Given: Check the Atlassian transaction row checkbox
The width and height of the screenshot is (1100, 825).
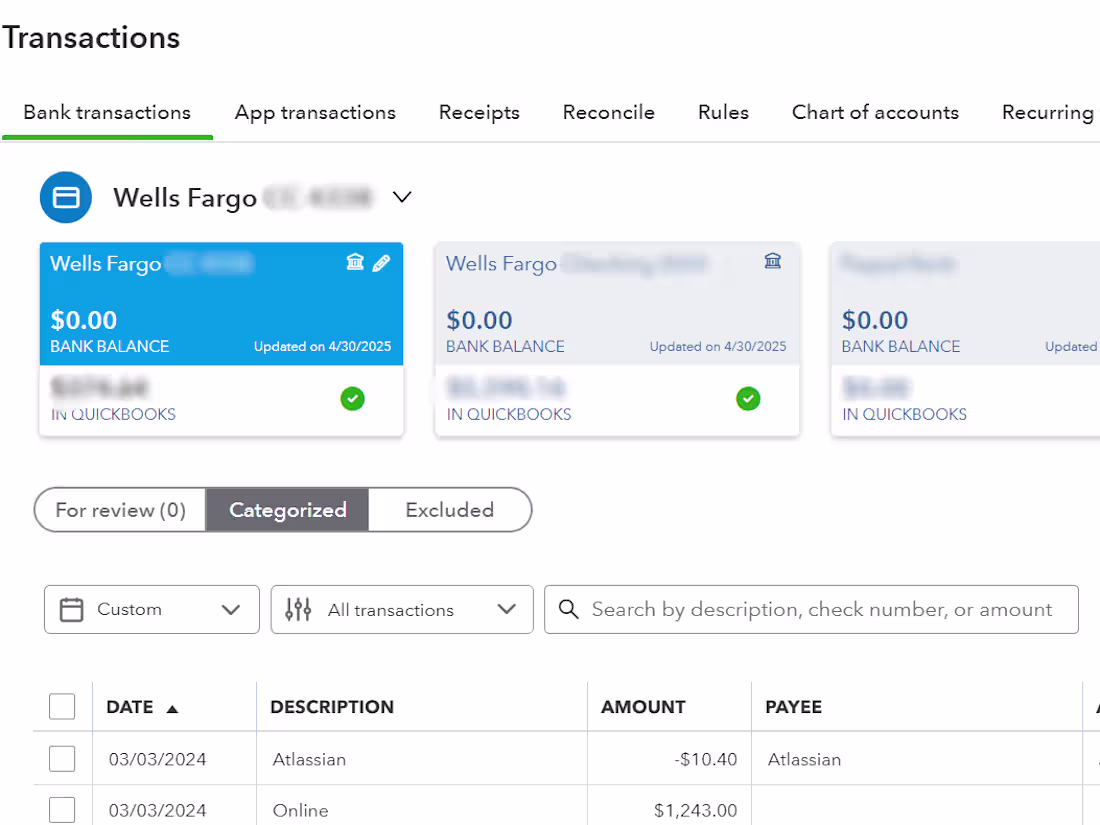Looking at the screenshot, I should [x=62, y=759].
